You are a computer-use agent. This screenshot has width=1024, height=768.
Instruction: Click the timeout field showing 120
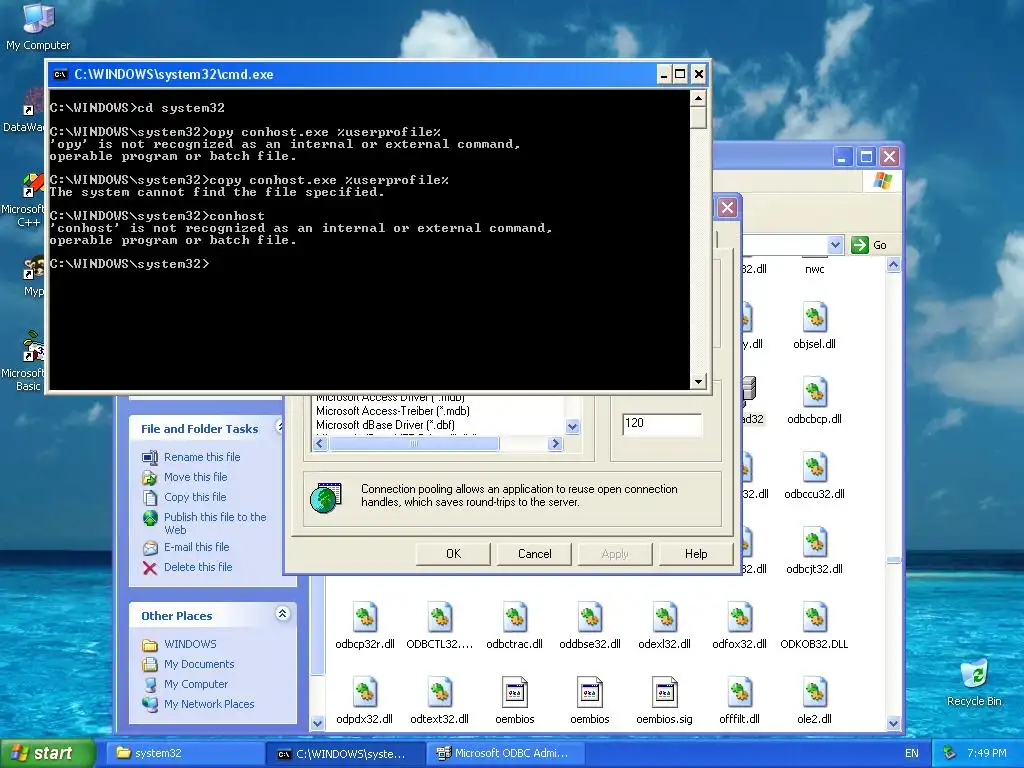(x=662, y=423)
